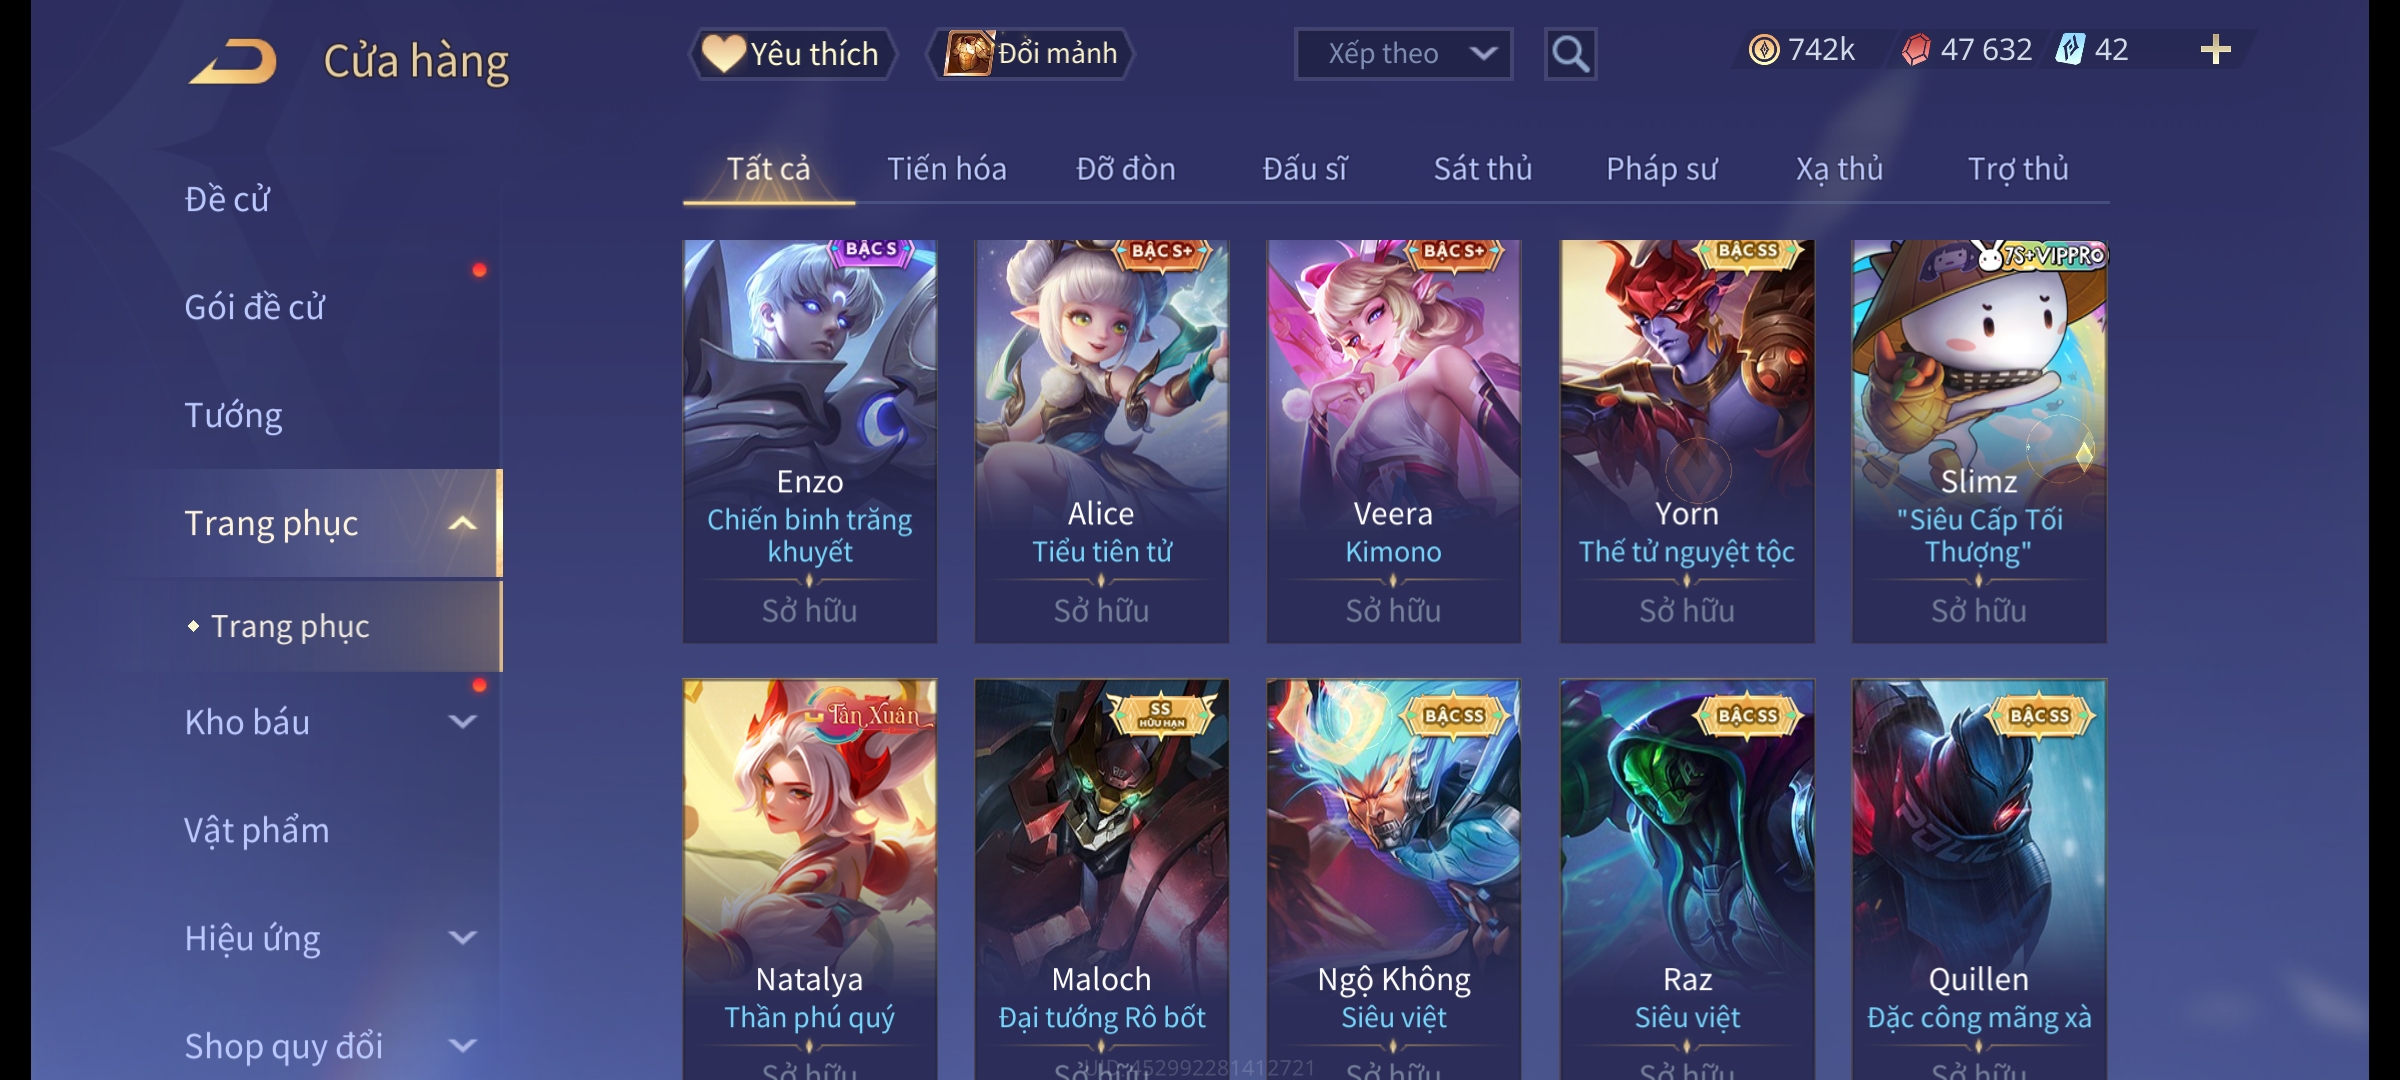Tap the red gem currency icon
Viewport: 2400px width, 1080px height.
tap(1916, 50)
